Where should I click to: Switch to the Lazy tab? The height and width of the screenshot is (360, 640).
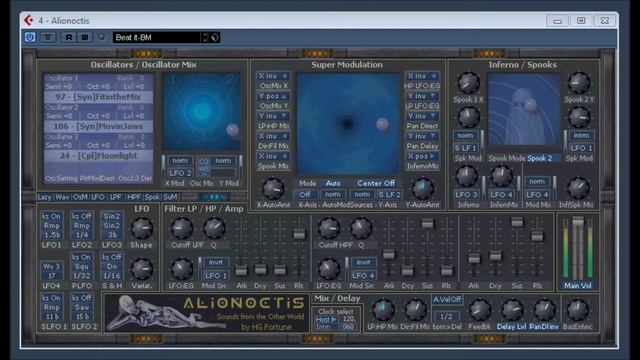[x=44, y=197]
